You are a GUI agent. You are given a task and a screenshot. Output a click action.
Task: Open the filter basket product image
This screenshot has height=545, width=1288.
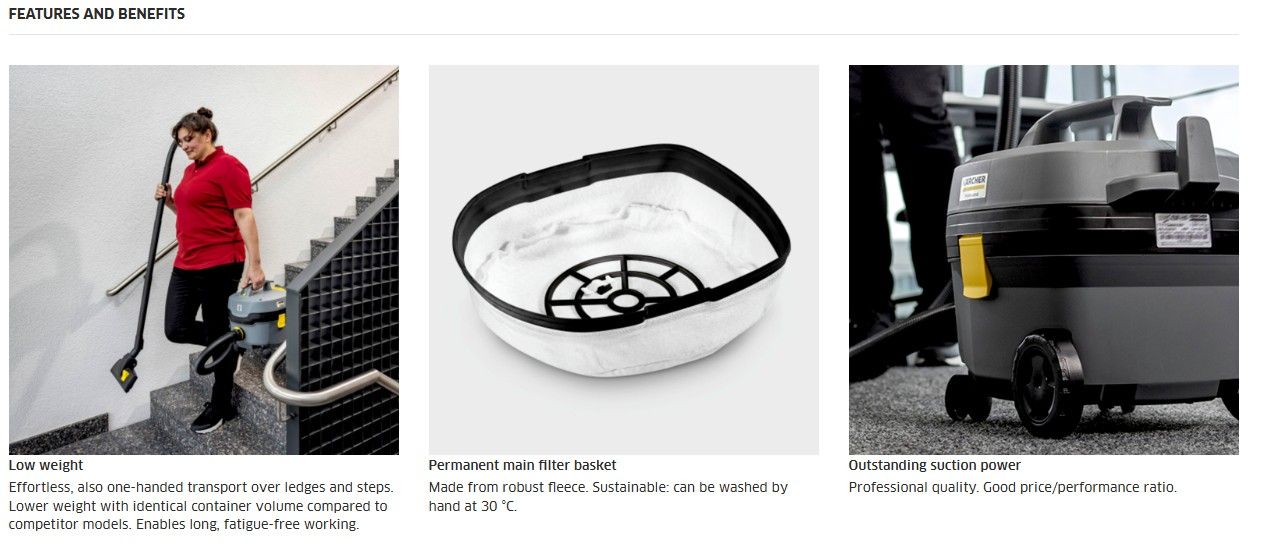point(624,260)
